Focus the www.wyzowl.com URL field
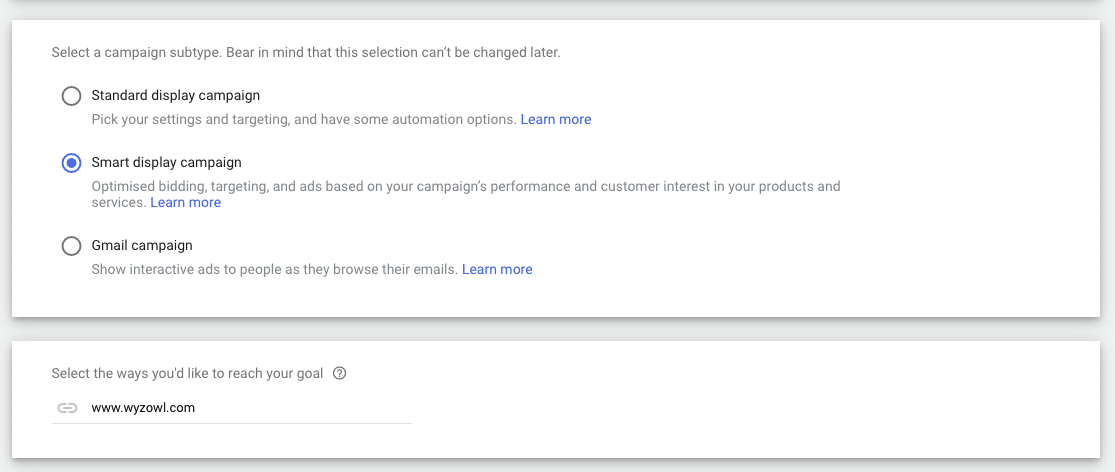Viewport: 1115px width, 472px height. click(x=232, y=408)
